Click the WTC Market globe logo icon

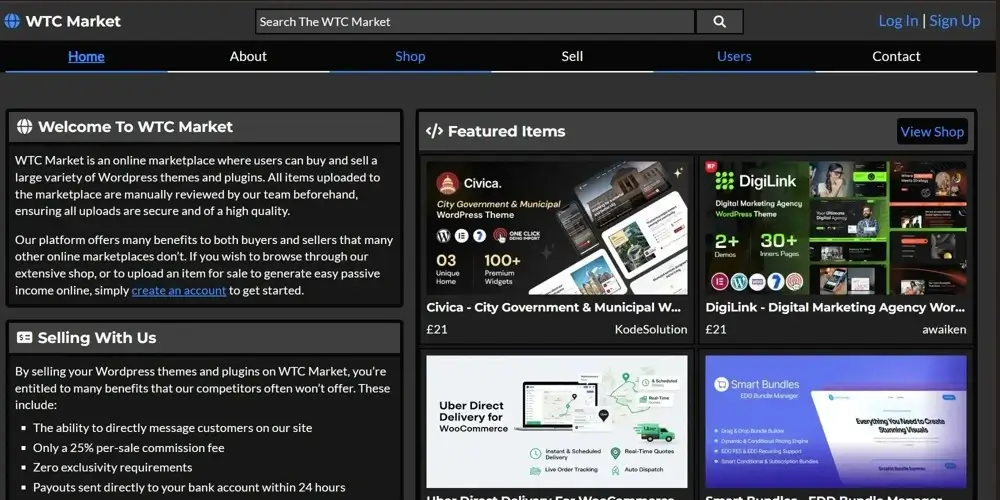click(x=12, y=21)
